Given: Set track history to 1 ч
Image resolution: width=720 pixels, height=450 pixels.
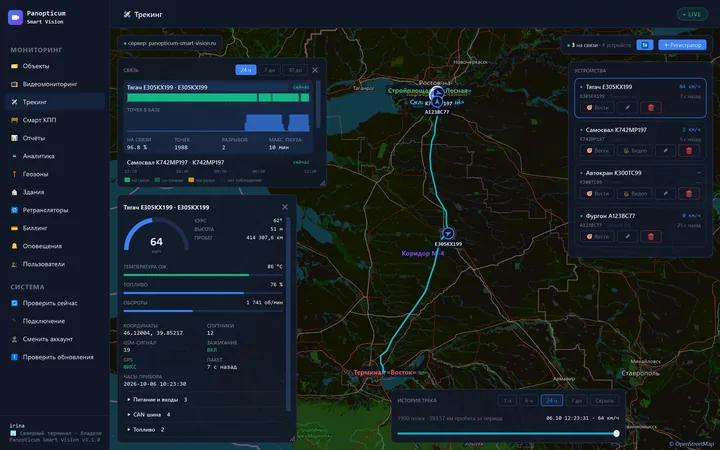Looking at the screenshot, I should click(507, 400).
